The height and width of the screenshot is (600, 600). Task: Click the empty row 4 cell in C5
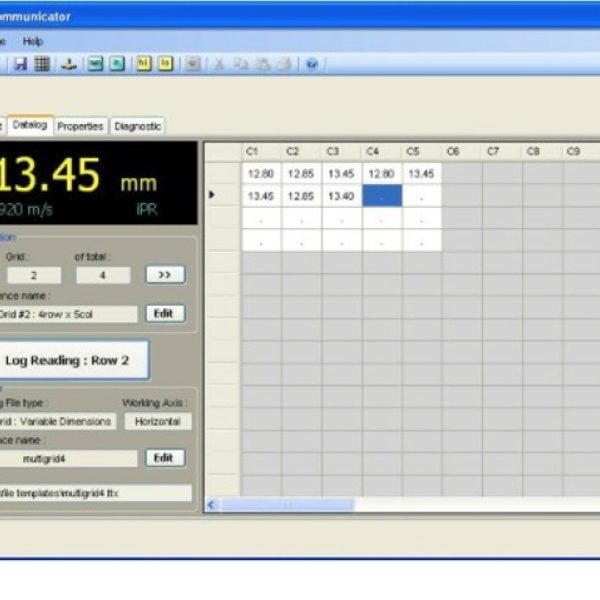[422, 240]
